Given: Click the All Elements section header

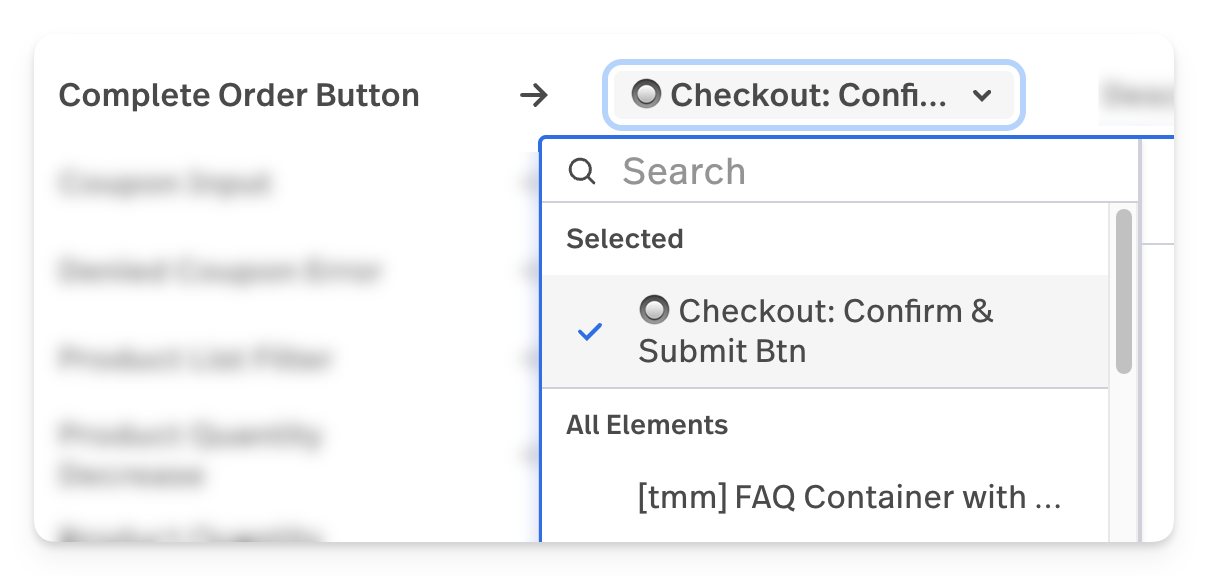Looking at the screenshot, I should (647, 425).
